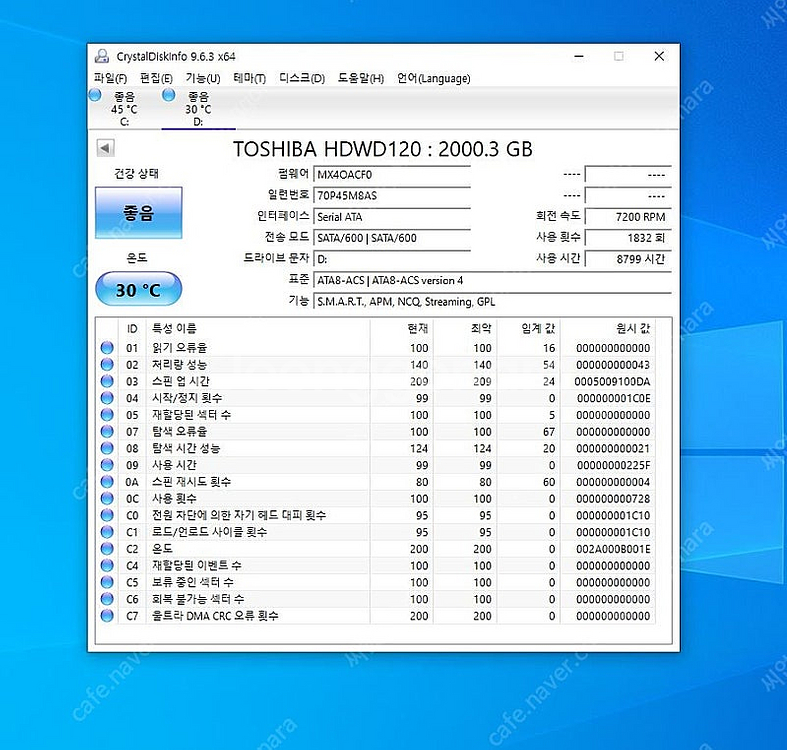Click the power on hours 8799 시간
Screen dimensions: 787x750
click(x=628, y=259)
